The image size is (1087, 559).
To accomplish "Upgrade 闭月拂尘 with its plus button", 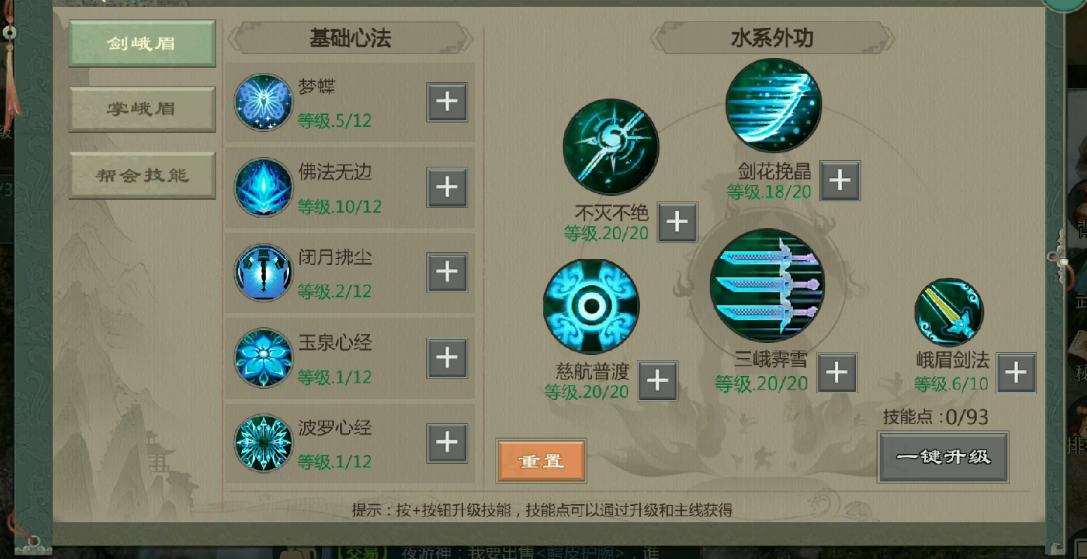I will point(446,273).
